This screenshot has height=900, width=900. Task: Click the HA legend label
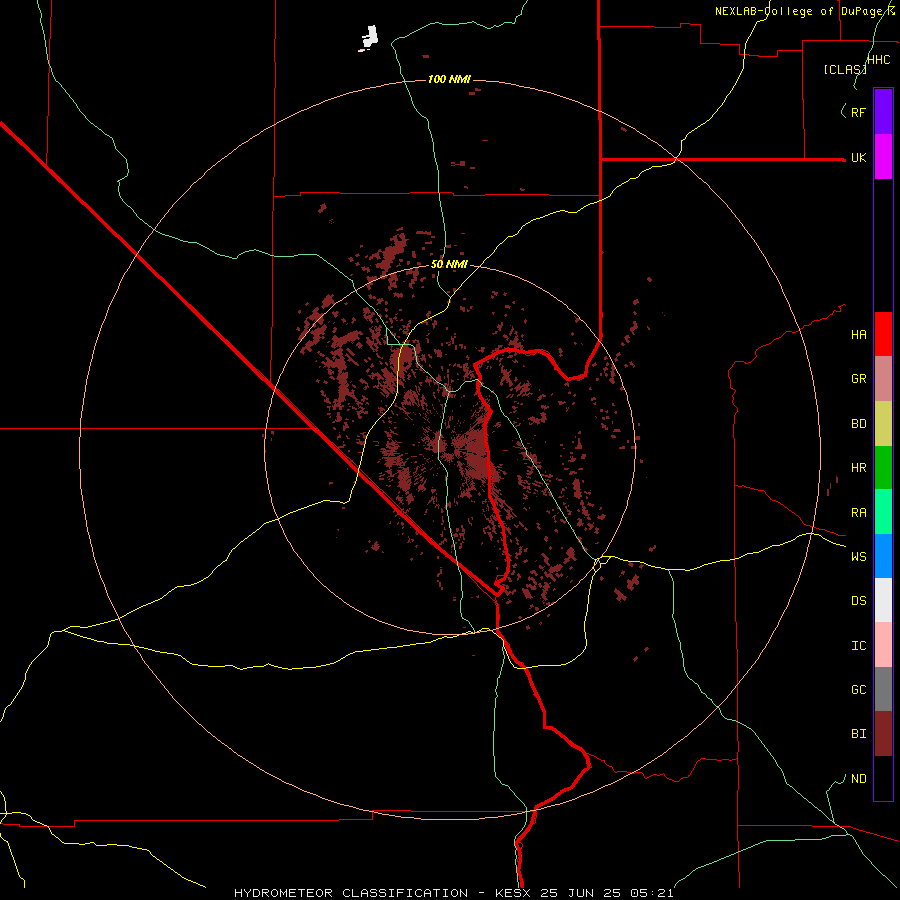(x=859, y=335)
